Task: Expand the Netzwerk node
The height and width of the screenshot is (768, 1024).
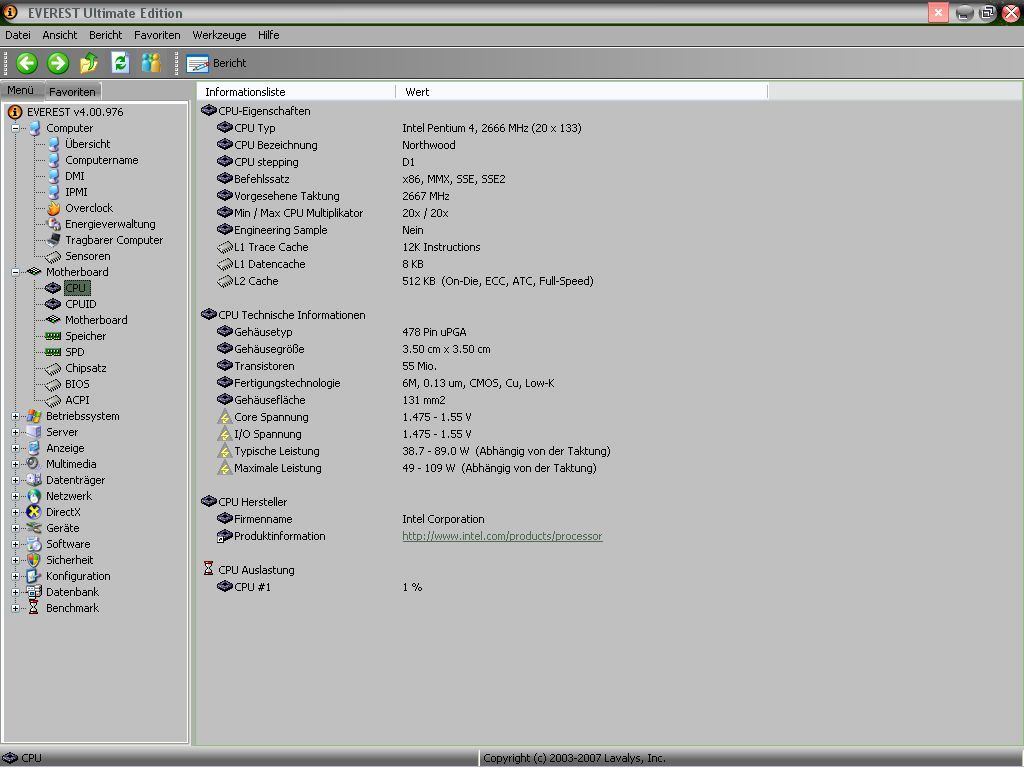Action: point(15,496)
